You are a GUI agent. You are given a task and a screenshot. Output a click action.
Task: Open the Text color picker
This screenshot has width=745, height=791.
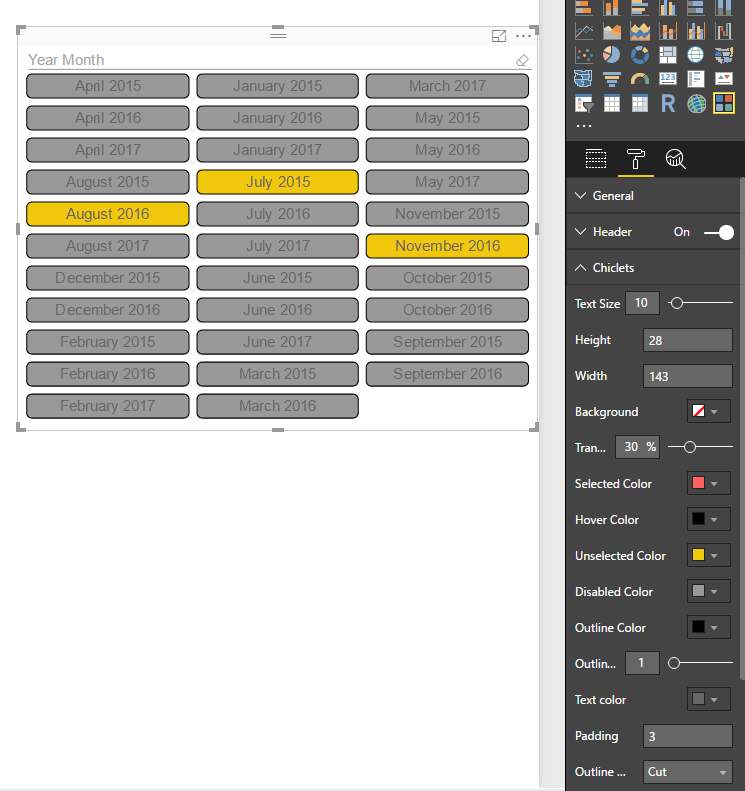tap(709, 699)
